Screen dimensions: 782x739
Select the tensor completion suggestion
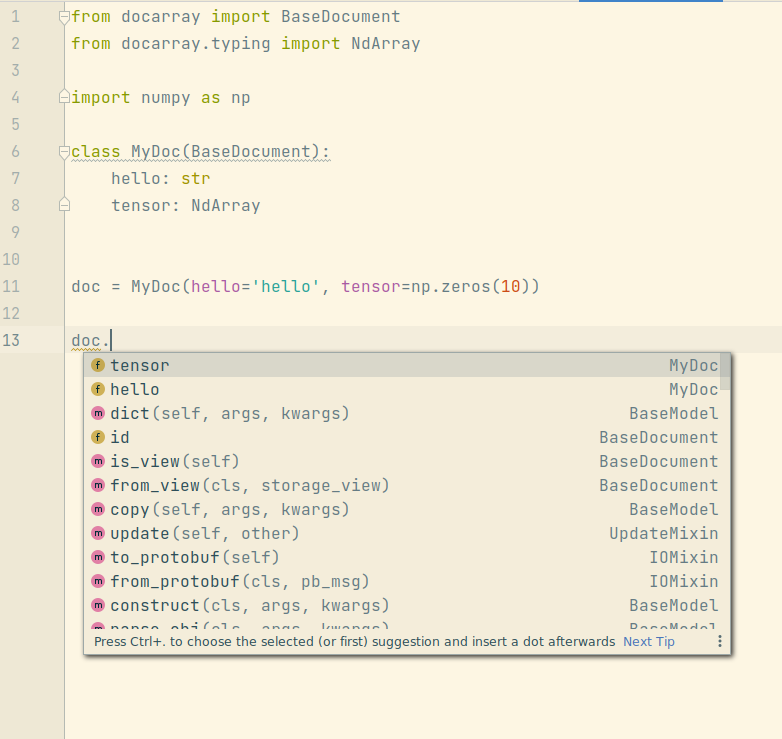tap(406, 366)
